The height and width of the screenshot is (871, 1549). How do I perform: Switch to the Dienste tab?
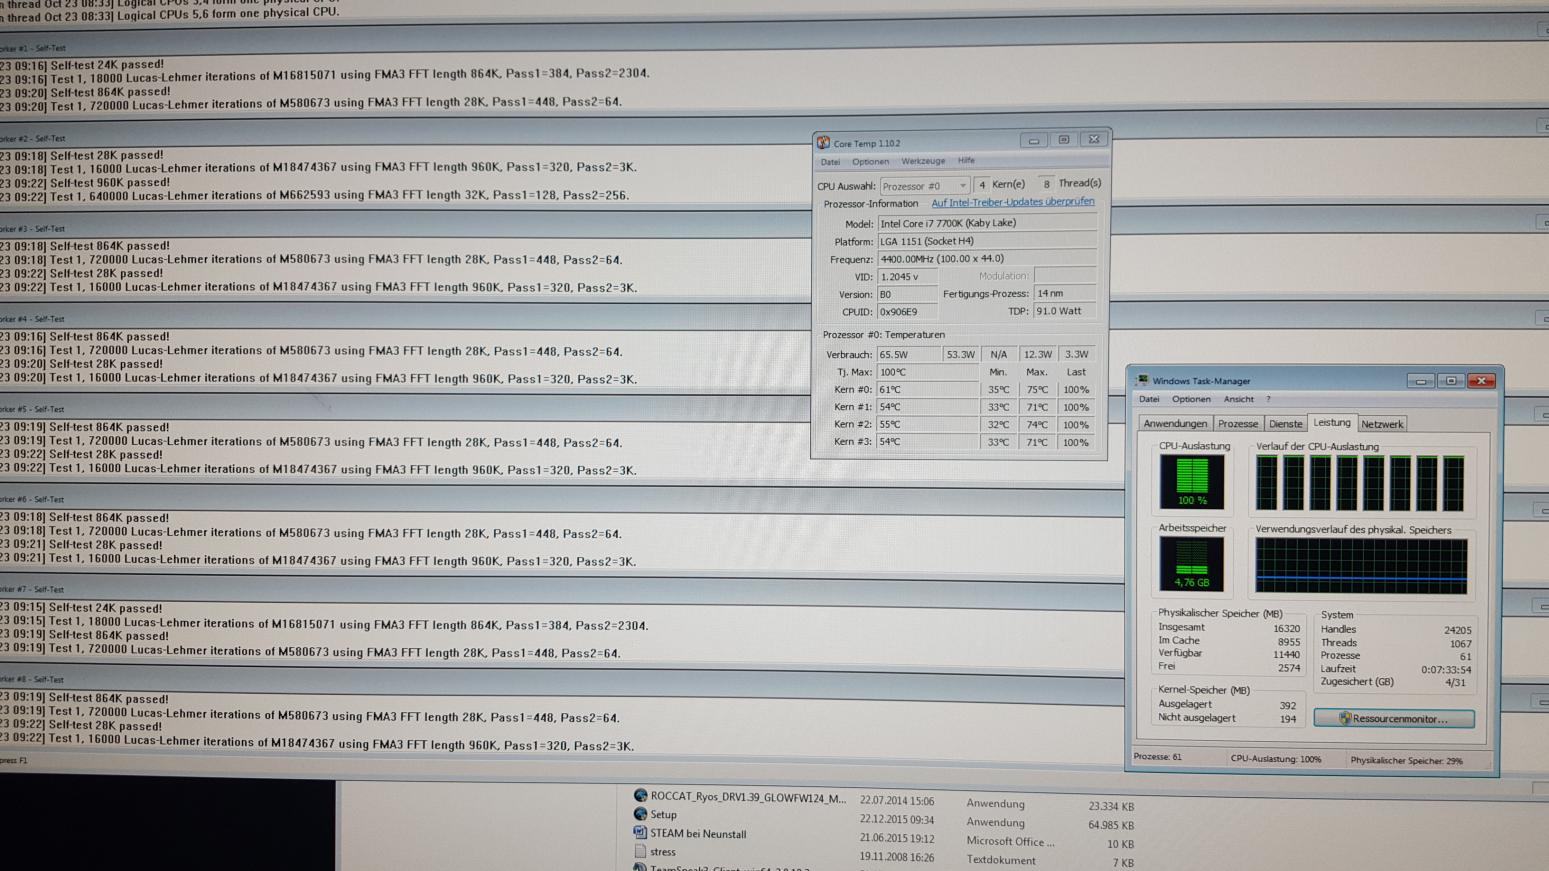pos(1285,424)
